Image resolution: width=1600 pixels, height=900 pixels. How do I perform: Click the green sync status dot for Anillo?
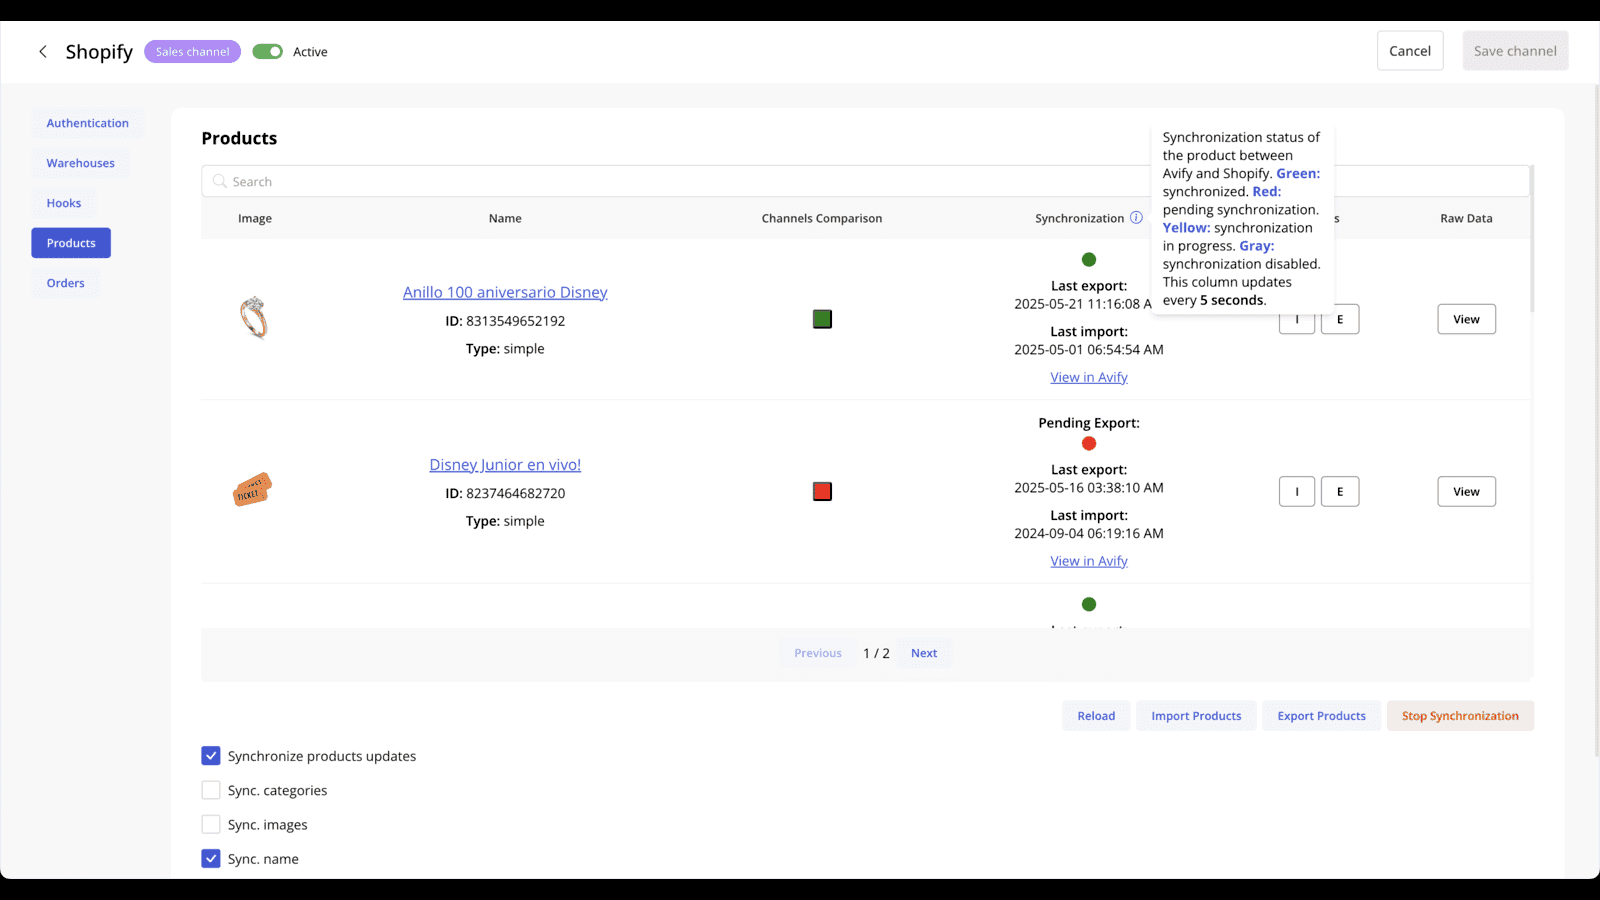[1088, 259]
